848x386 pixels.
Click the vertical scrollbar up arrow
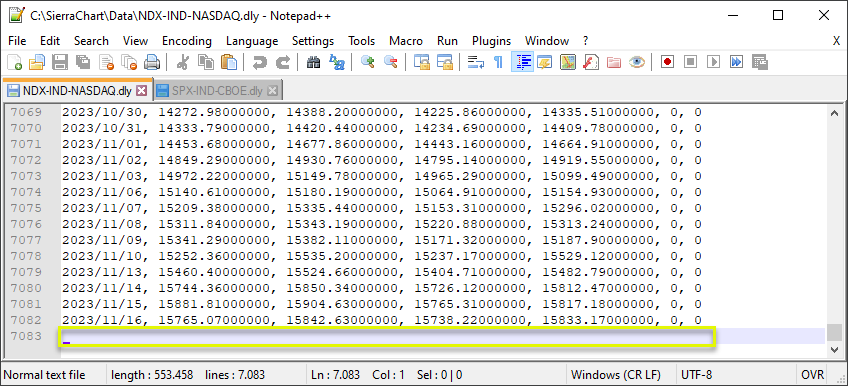pyautogui.click(x=834, y=113)
